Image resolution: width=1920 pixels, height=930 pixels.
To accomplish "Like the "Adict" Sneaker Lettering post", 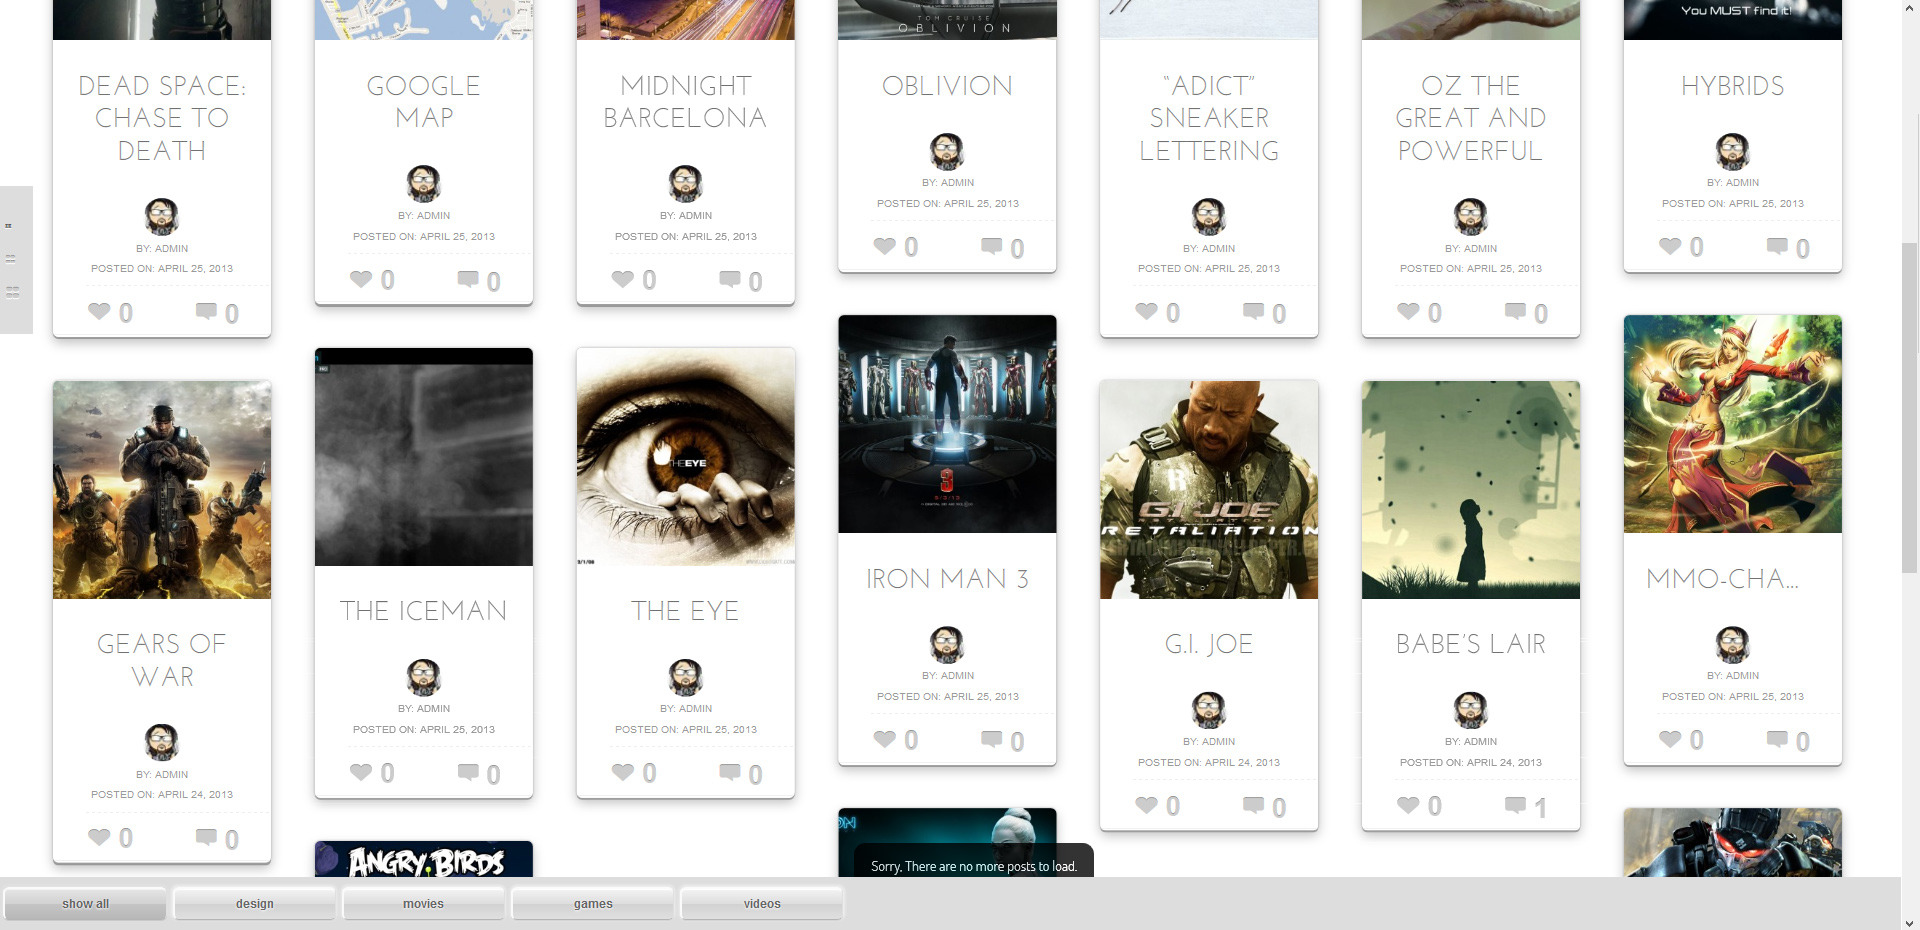I will (x=1146, y=311).
